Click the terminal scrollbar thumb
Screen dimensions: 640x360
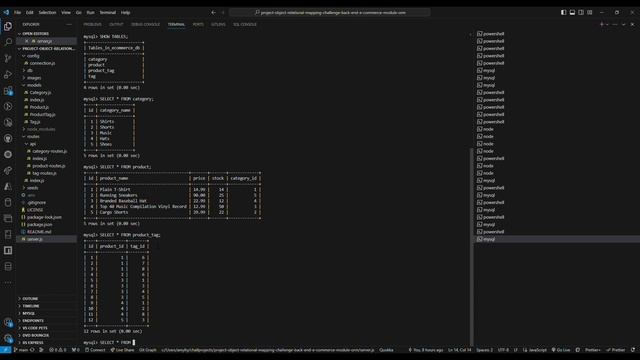point(472,247)
